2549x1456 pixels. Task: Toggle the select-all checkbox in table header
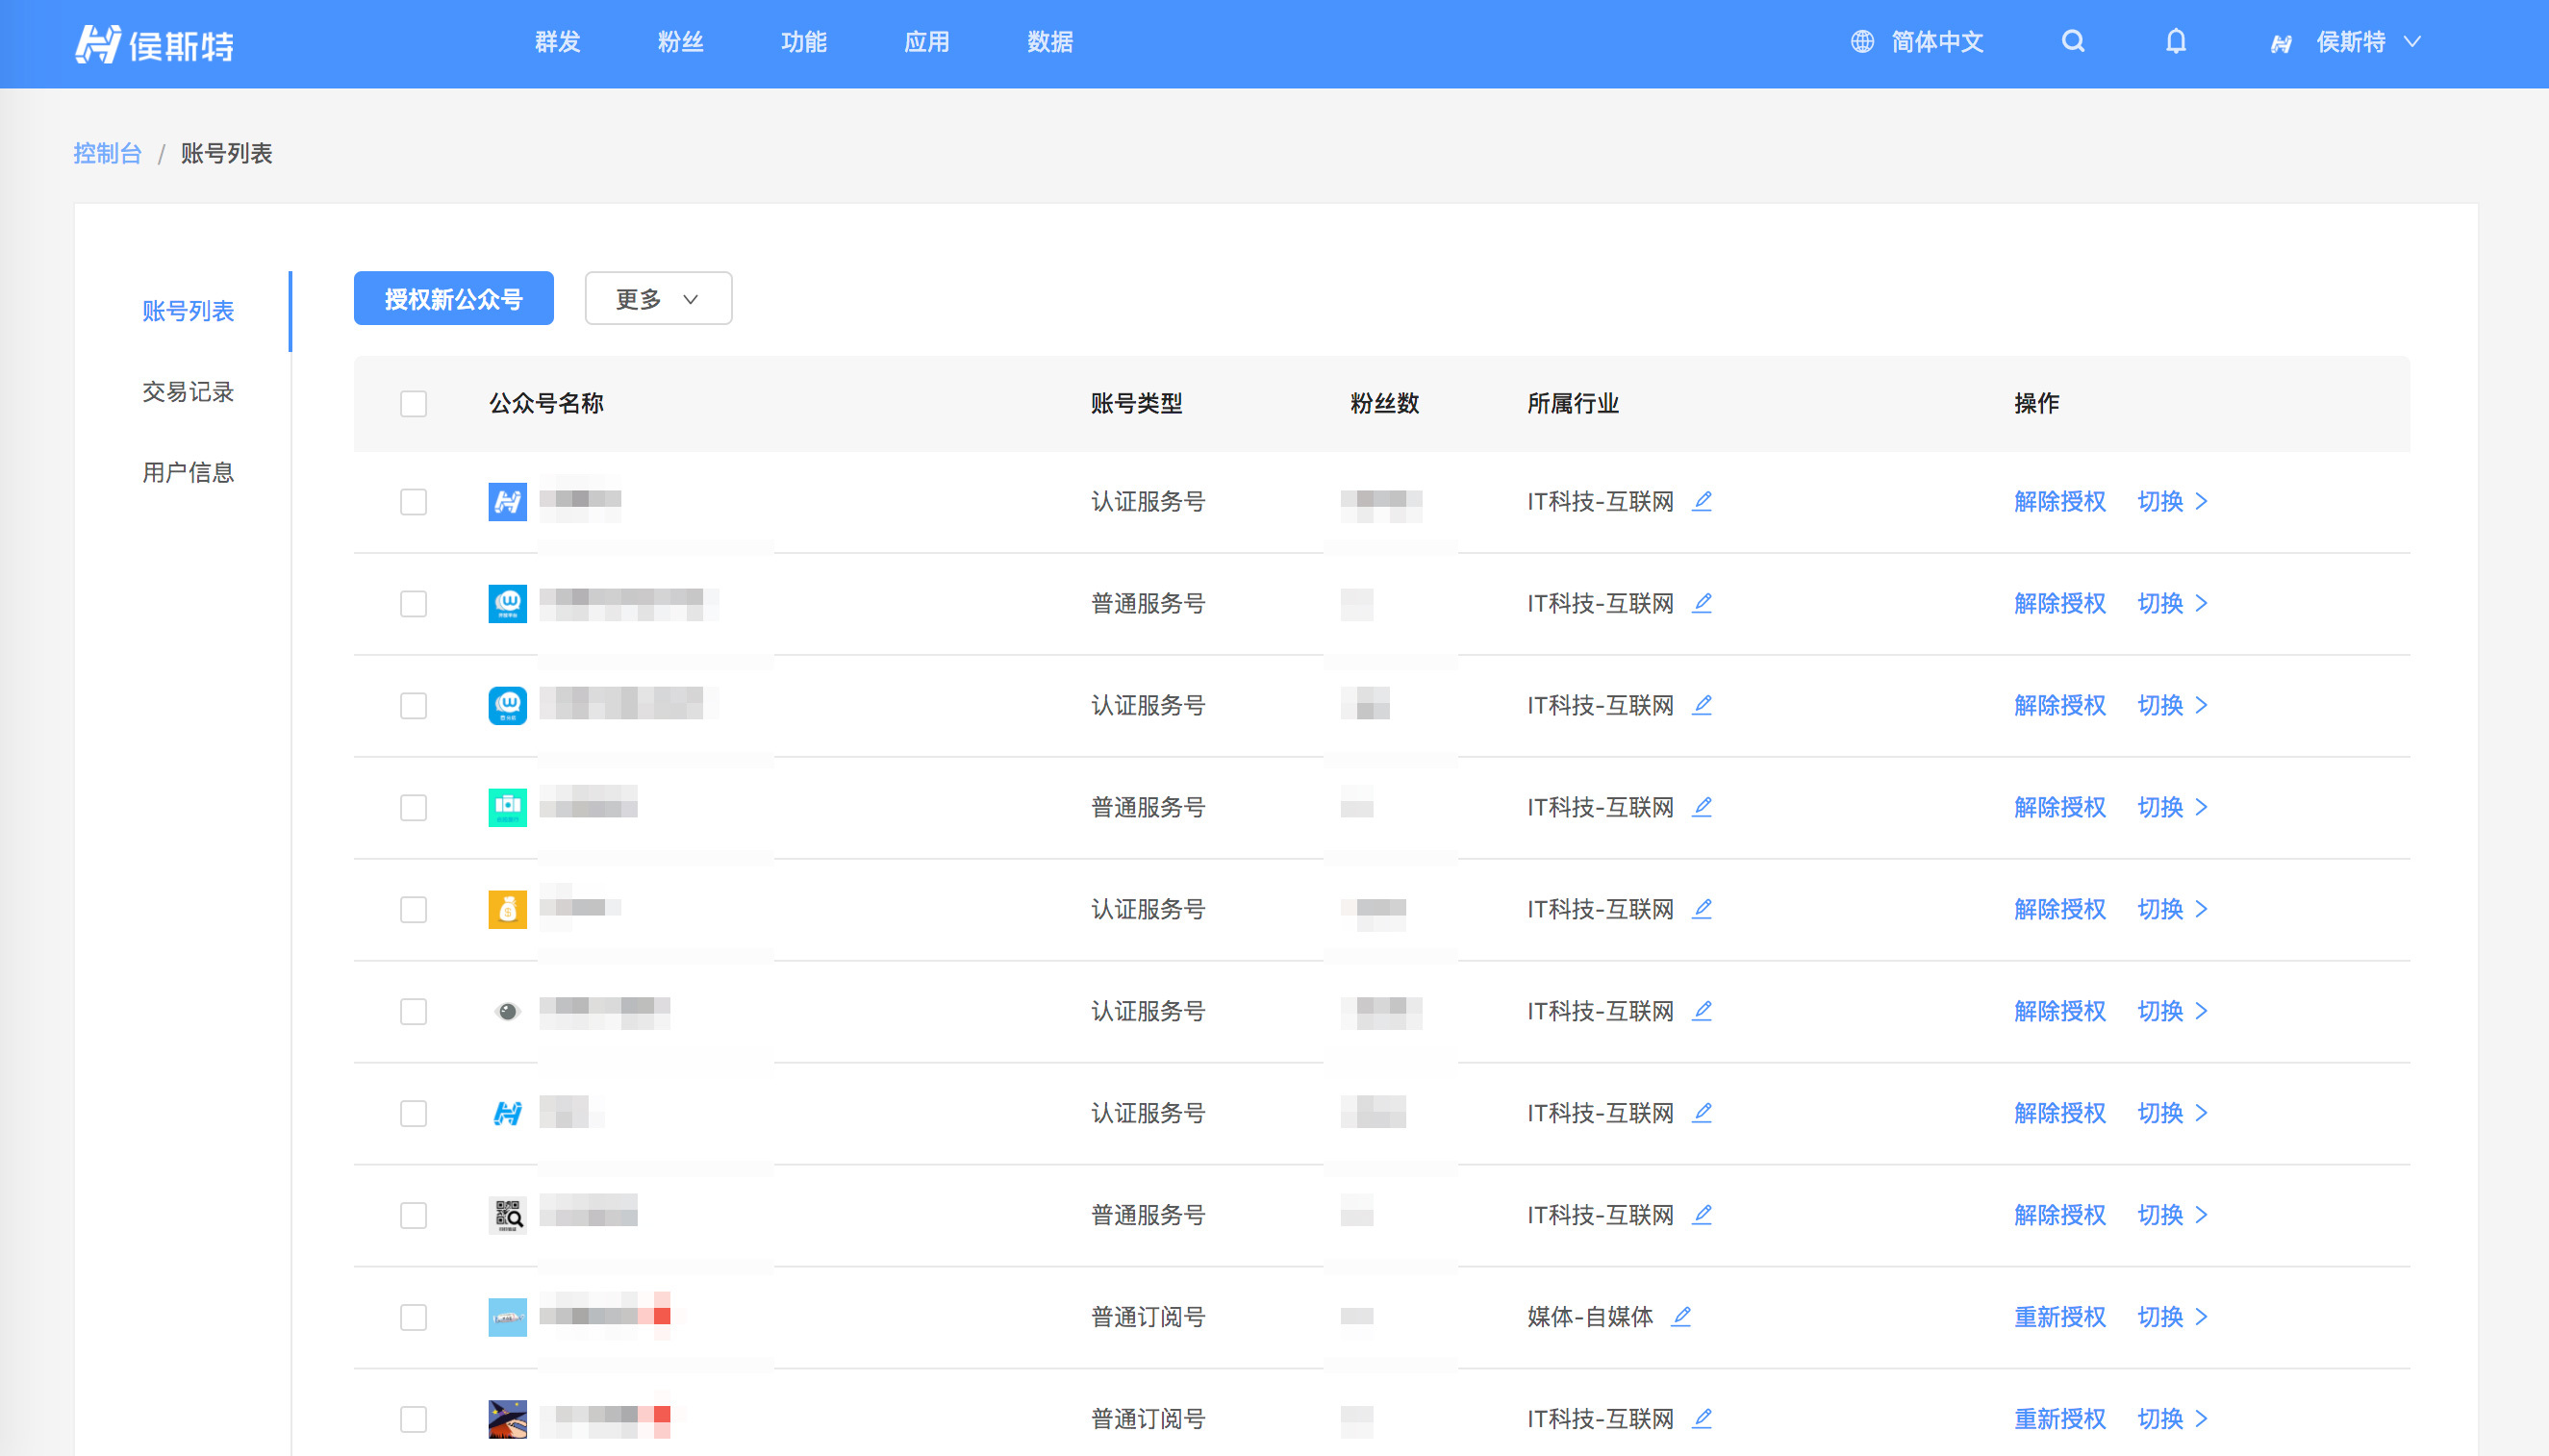413,404
